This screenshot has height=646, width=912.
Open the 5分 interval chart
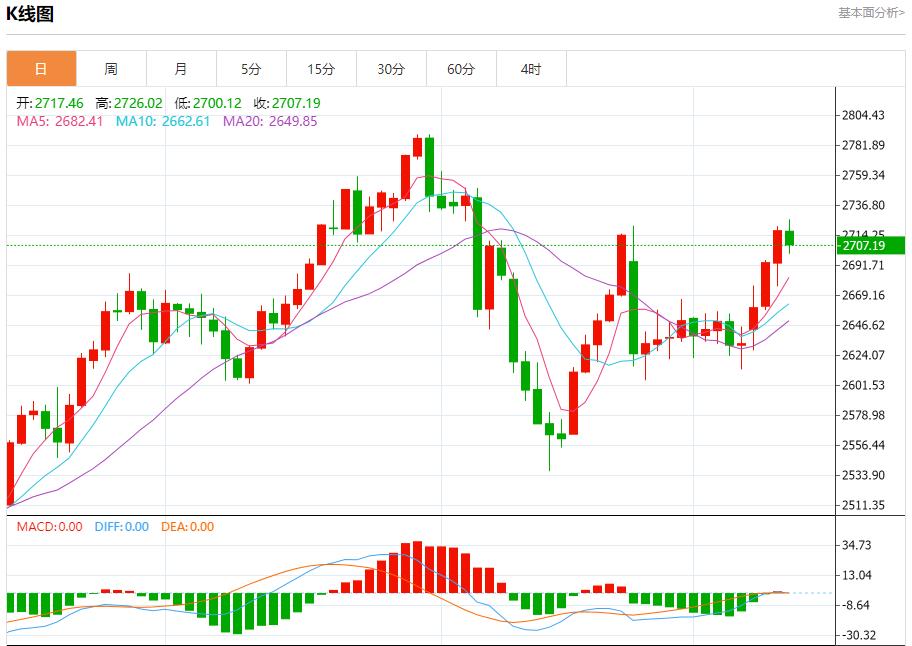251,69
